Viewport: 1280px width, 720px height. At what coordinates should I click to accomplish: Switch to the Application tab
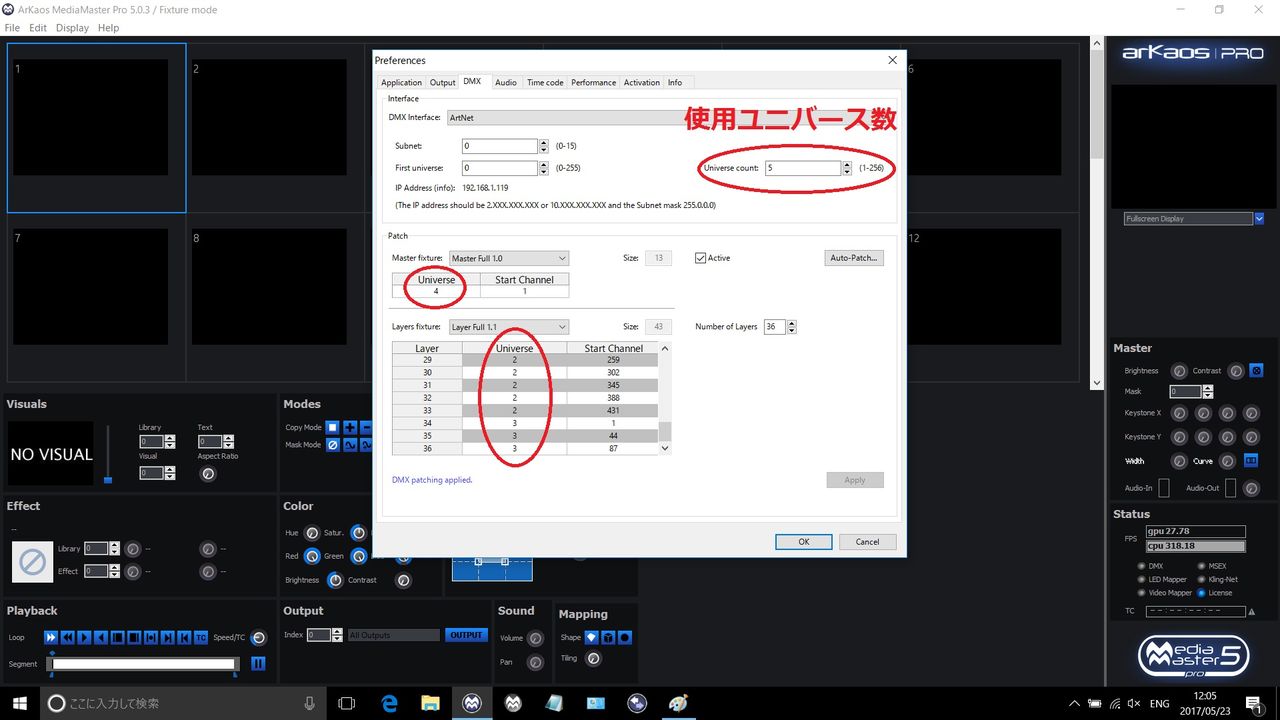[401, 82]
